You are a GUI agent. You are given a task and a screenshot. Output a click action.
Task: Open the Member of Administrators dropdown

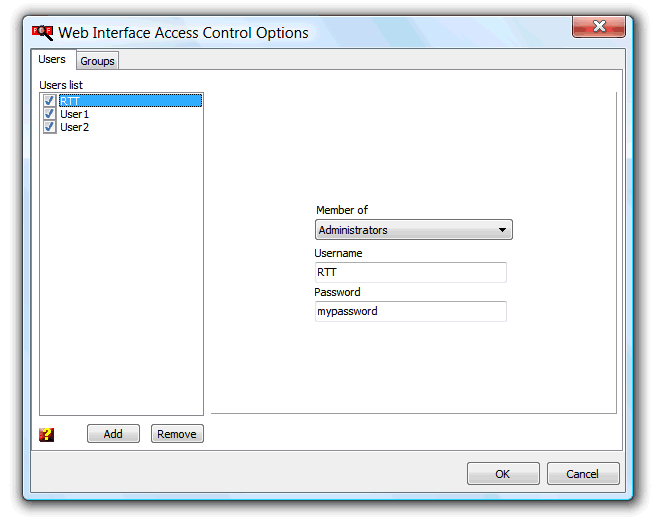(x=414, y=230)
